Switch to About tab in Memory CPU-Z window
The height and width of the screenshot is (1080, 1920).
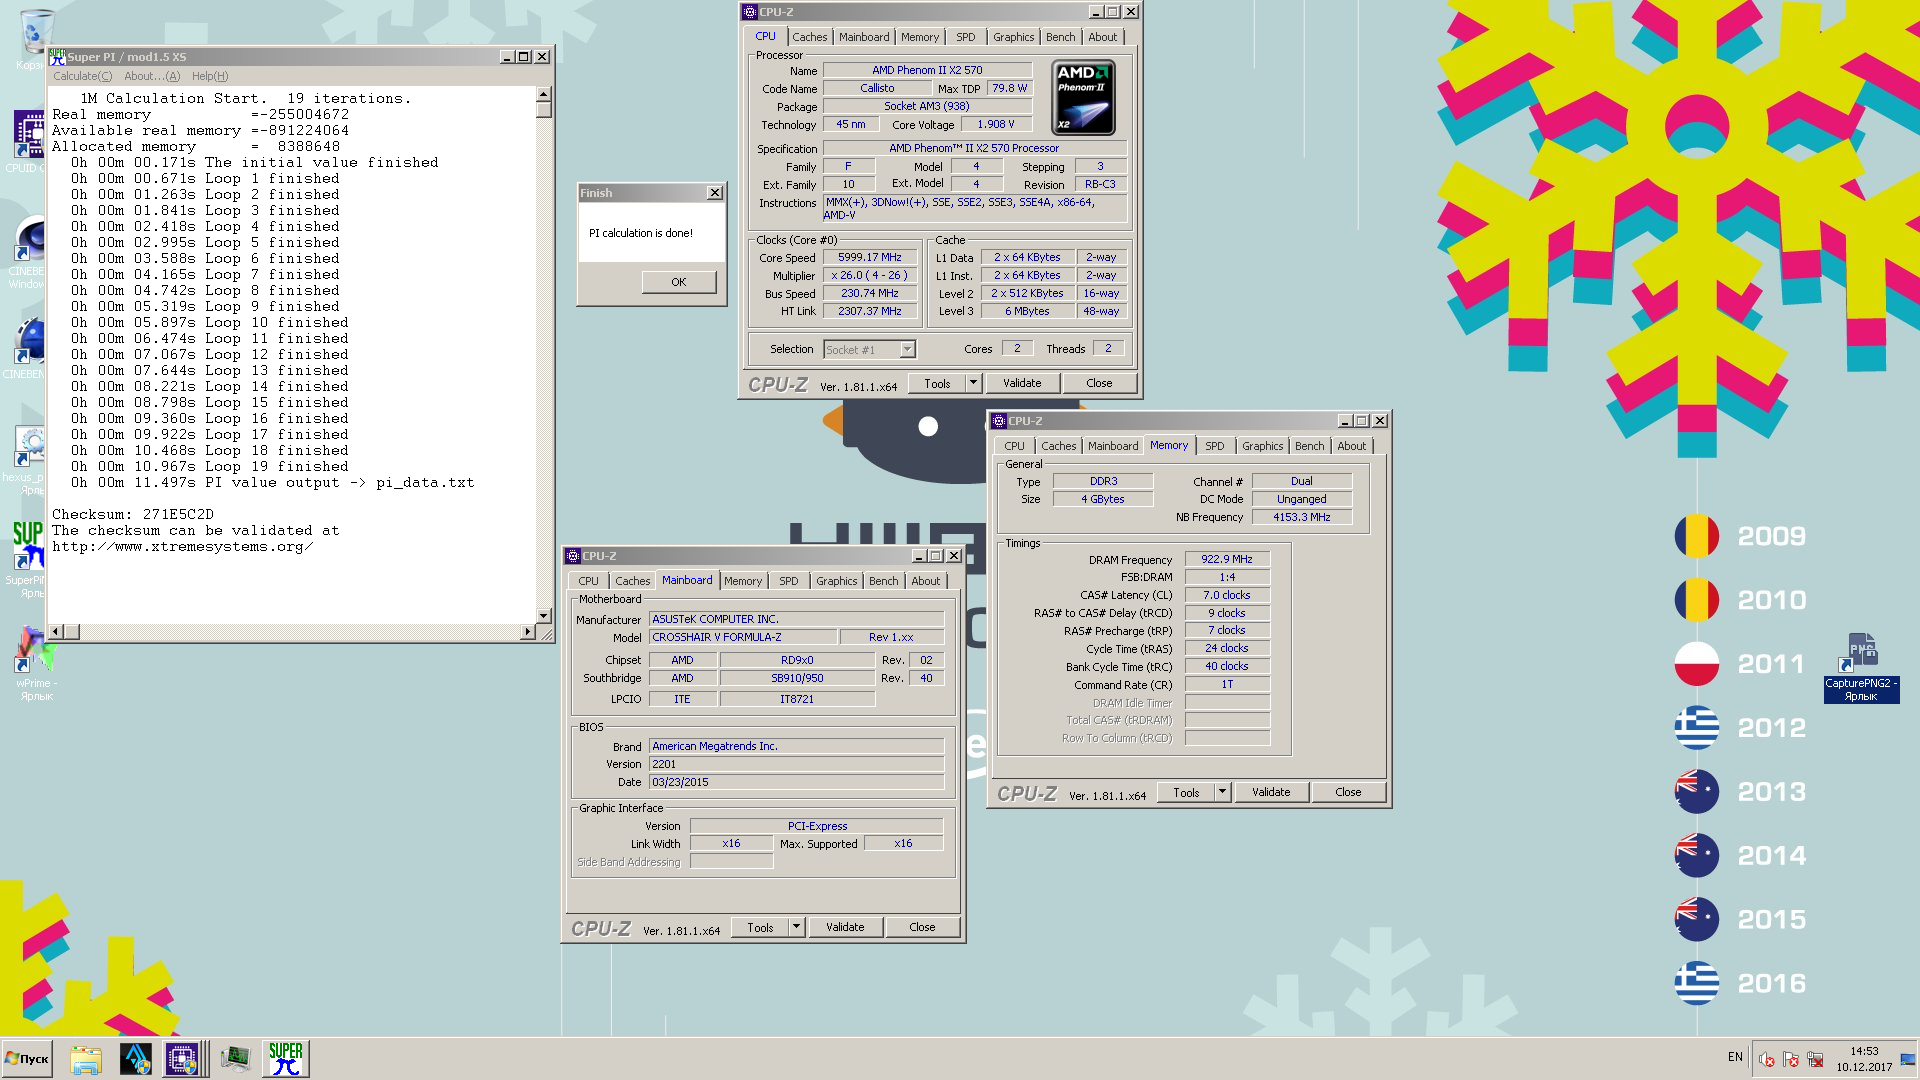click(x=1351, y=446)
